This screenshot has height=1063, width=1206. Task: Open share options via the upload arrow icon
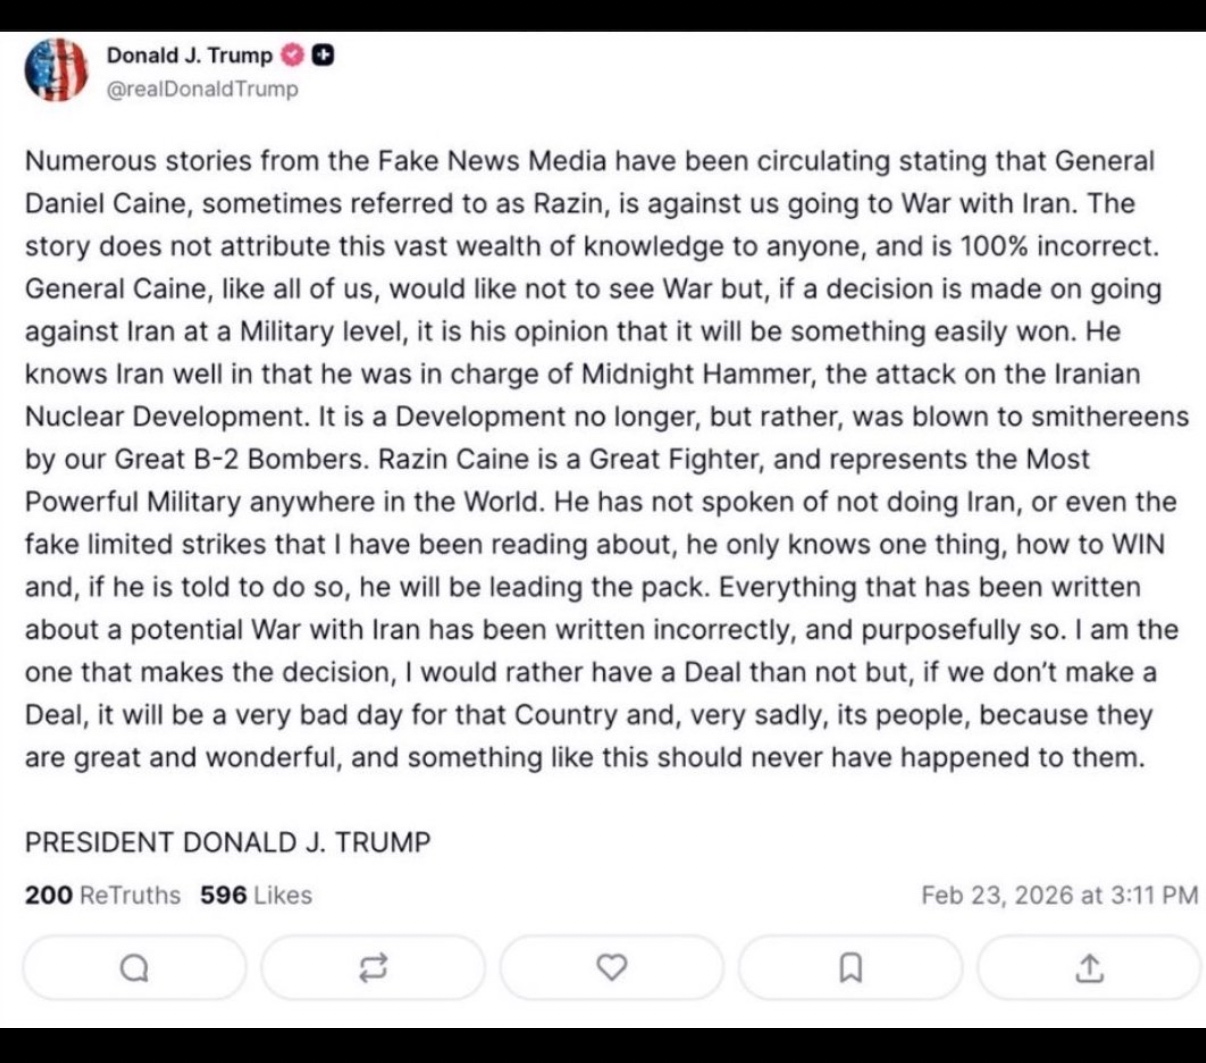pyautogui.click(x=1089, y=967)
